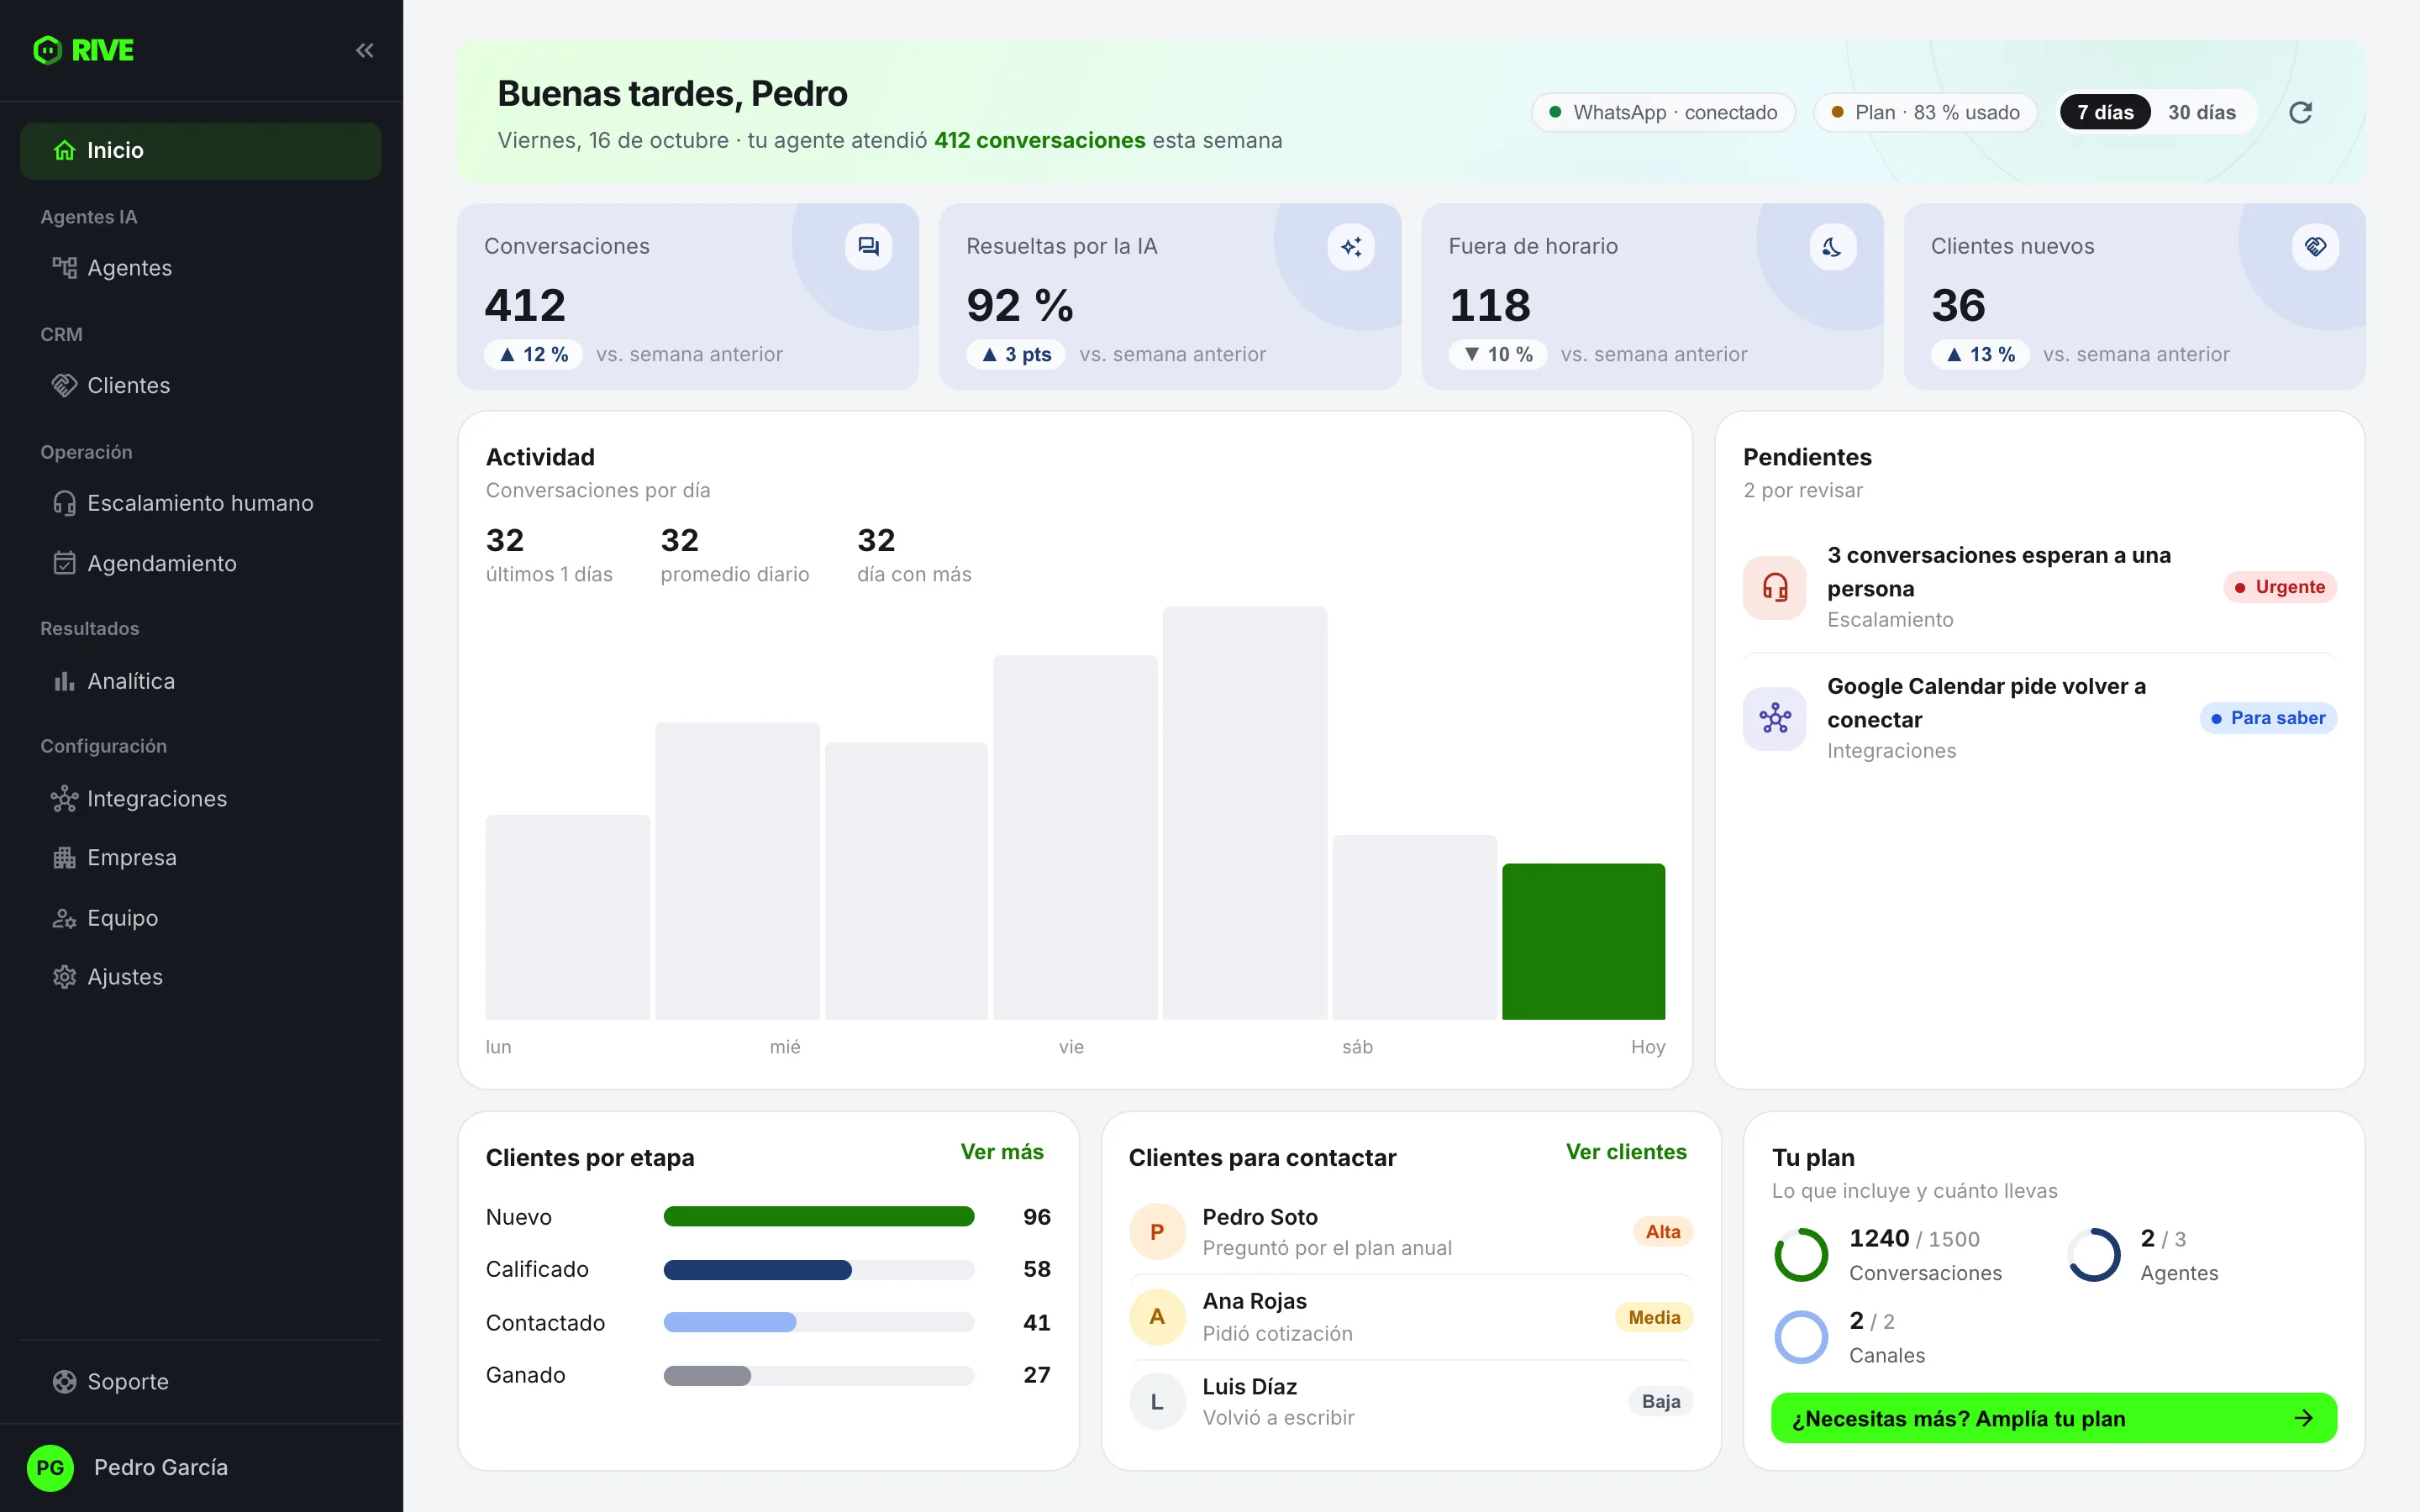Click the Ver clientes link
Image resolution: width=2420 pixels, height=1512 pixels.
point(1626,1152)
